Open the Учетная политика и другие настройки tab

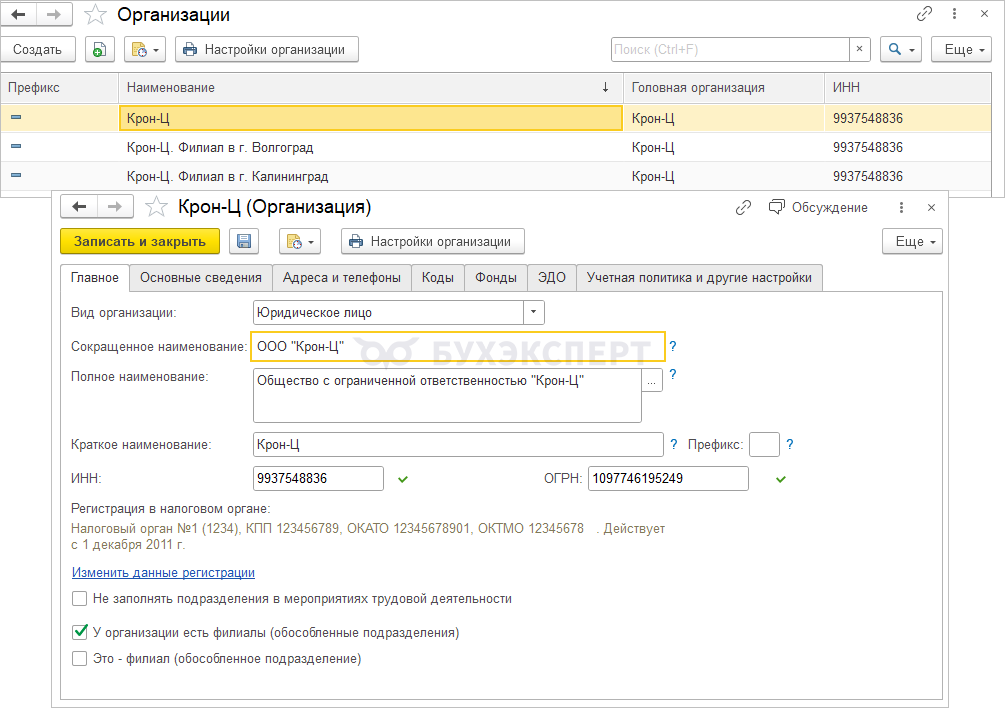click(x=700, y=278)
